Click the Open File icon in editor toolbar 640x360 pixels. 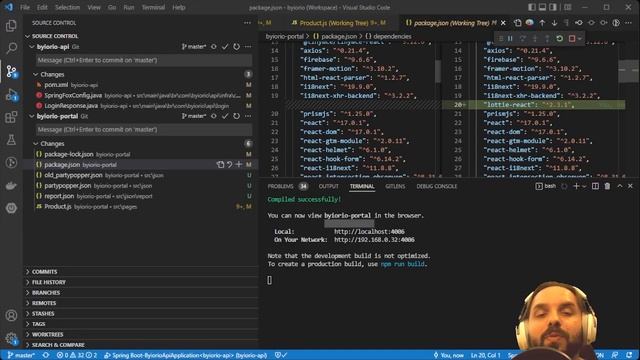click(518, 23)
